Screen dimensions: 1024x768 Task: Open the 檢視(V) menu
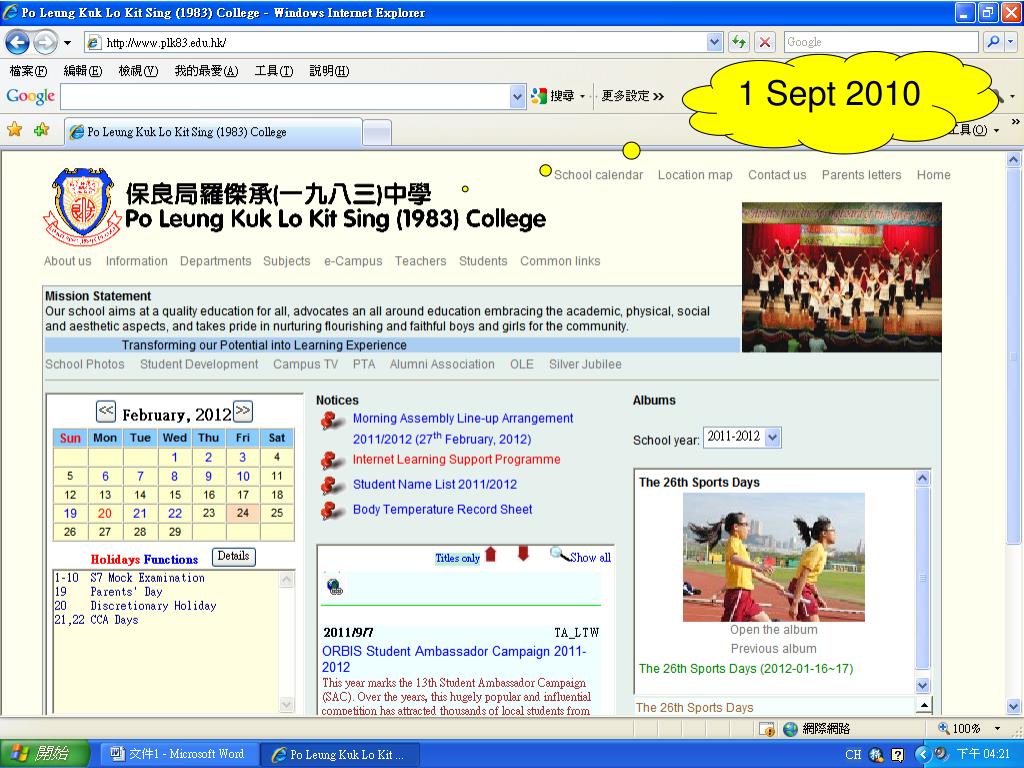(x=138, y=71)
